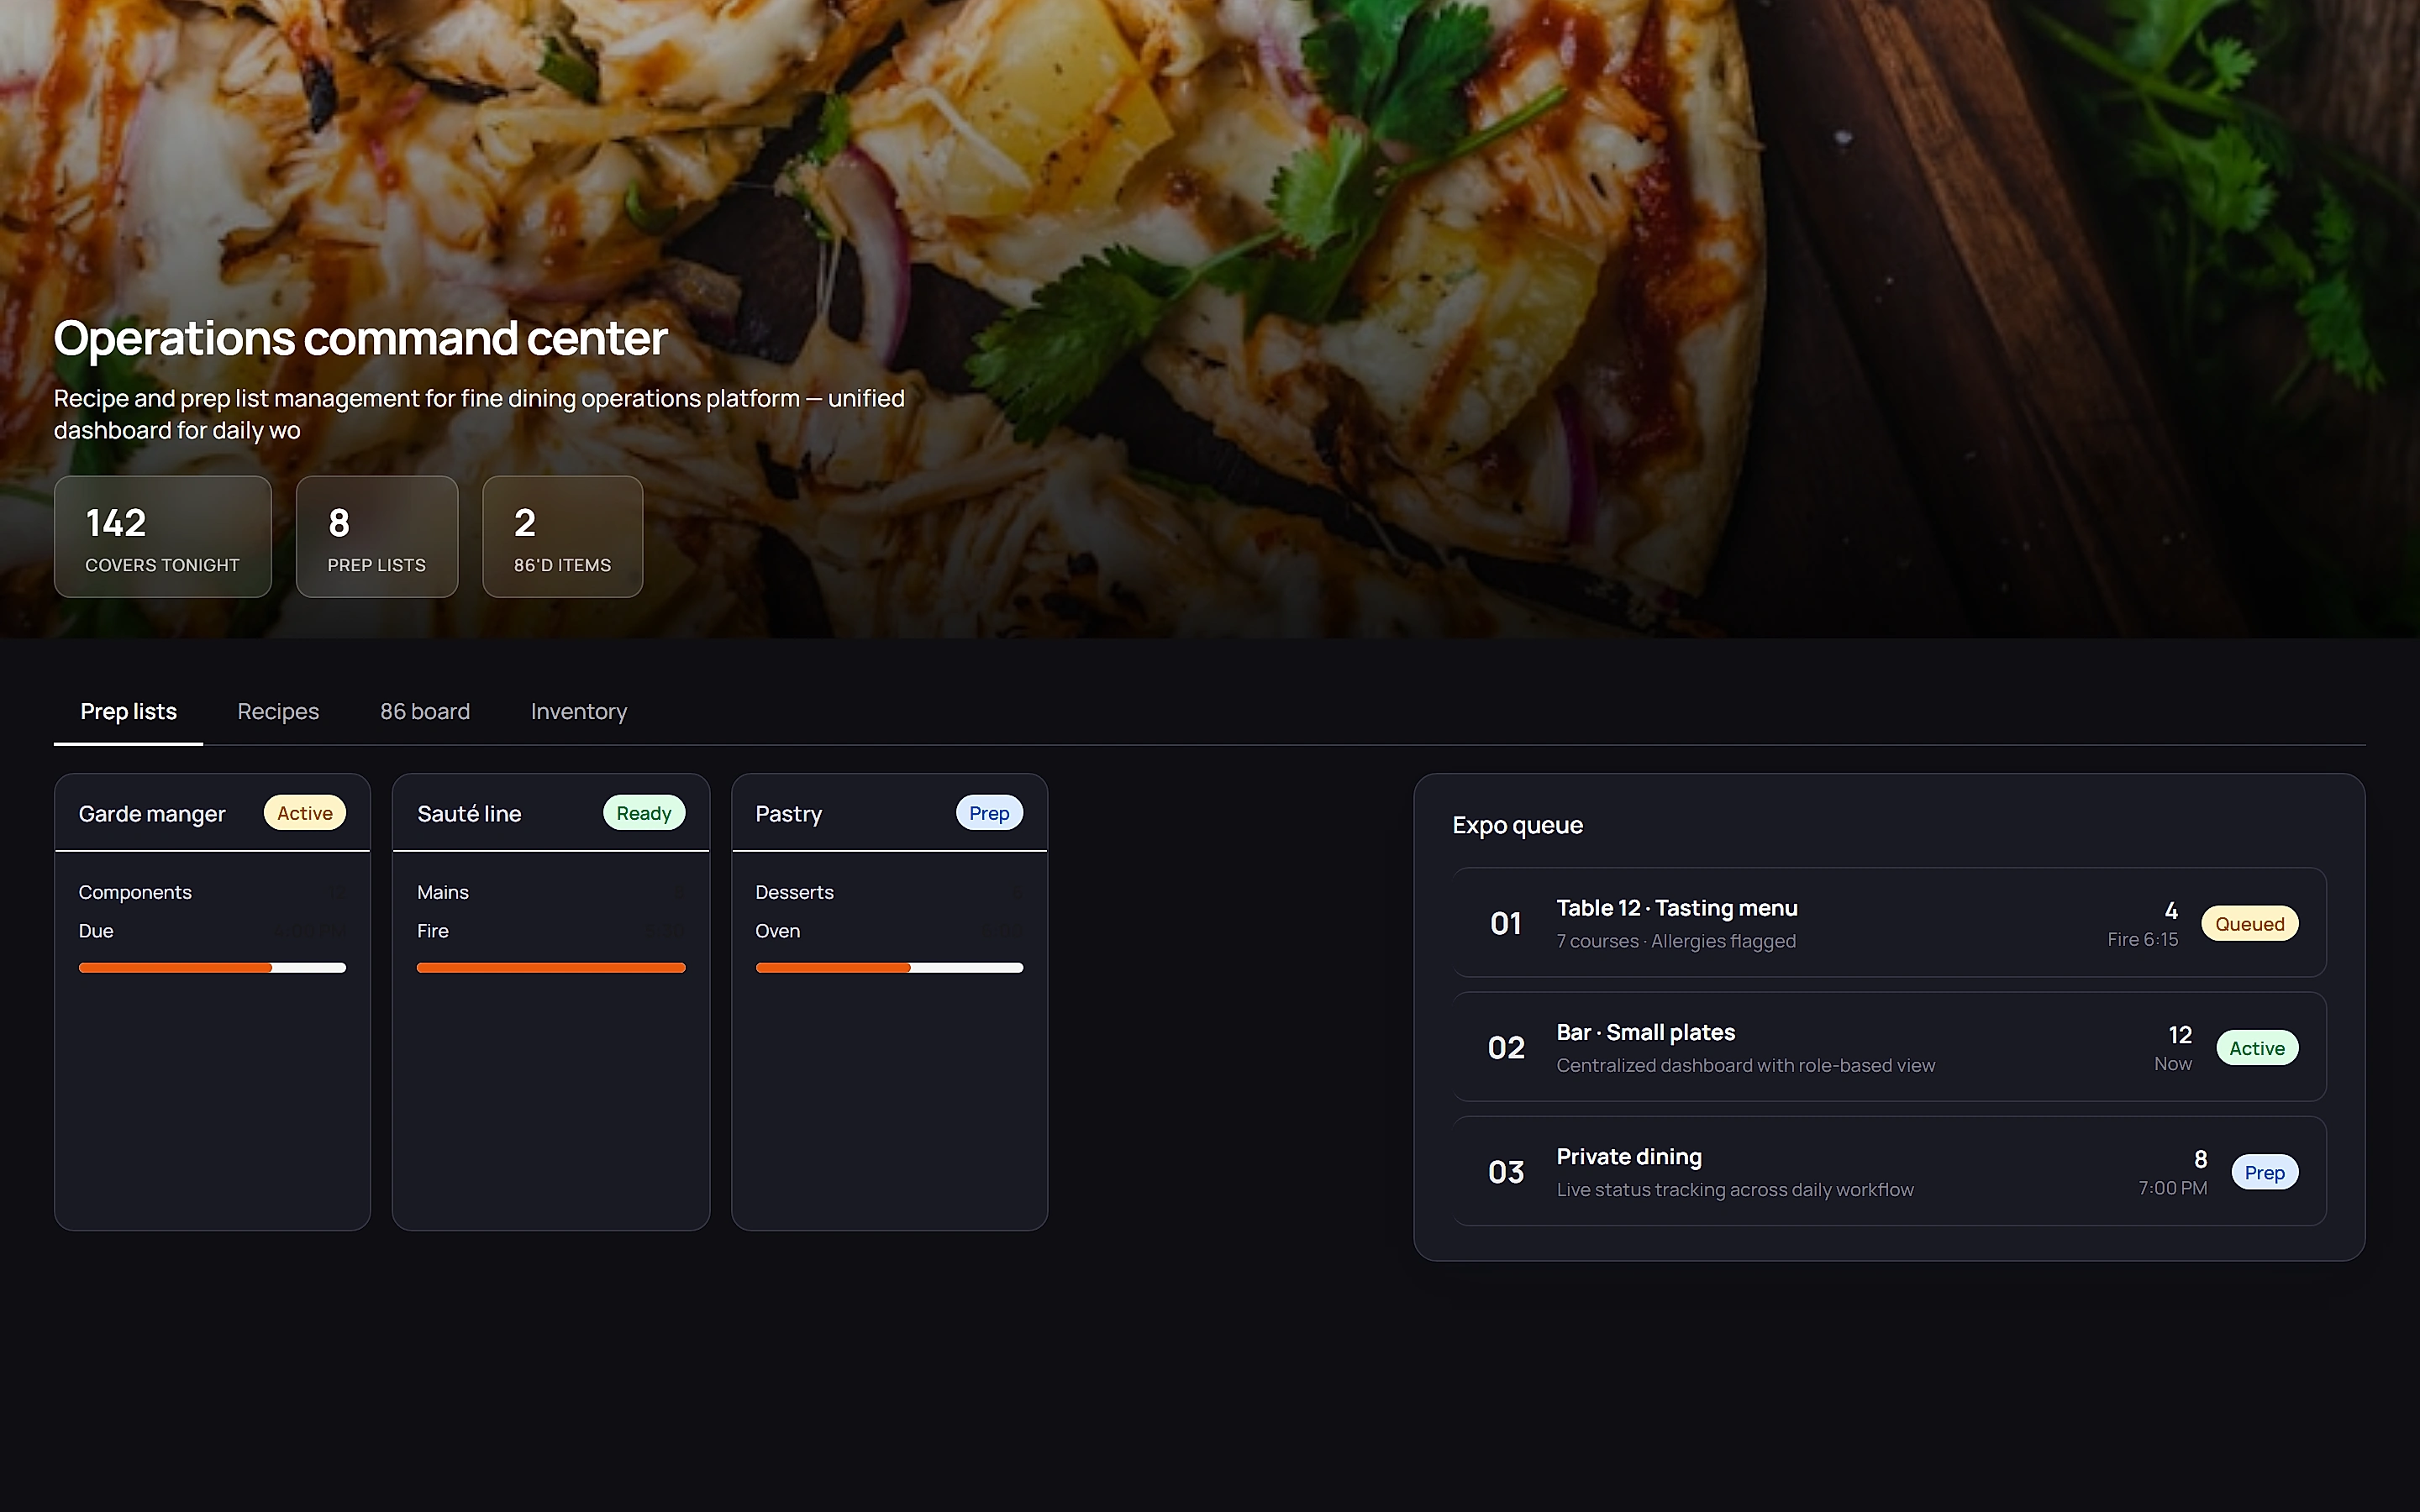Click the Active badge on Garde manger

click(305, 813)
